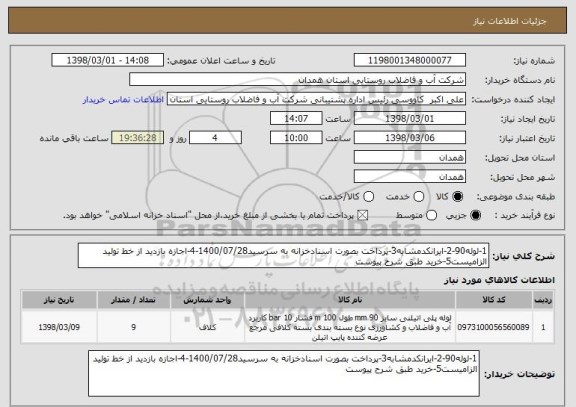Choose the متوسط purchase process option
The image size is (576, 407).
(432, 216)
